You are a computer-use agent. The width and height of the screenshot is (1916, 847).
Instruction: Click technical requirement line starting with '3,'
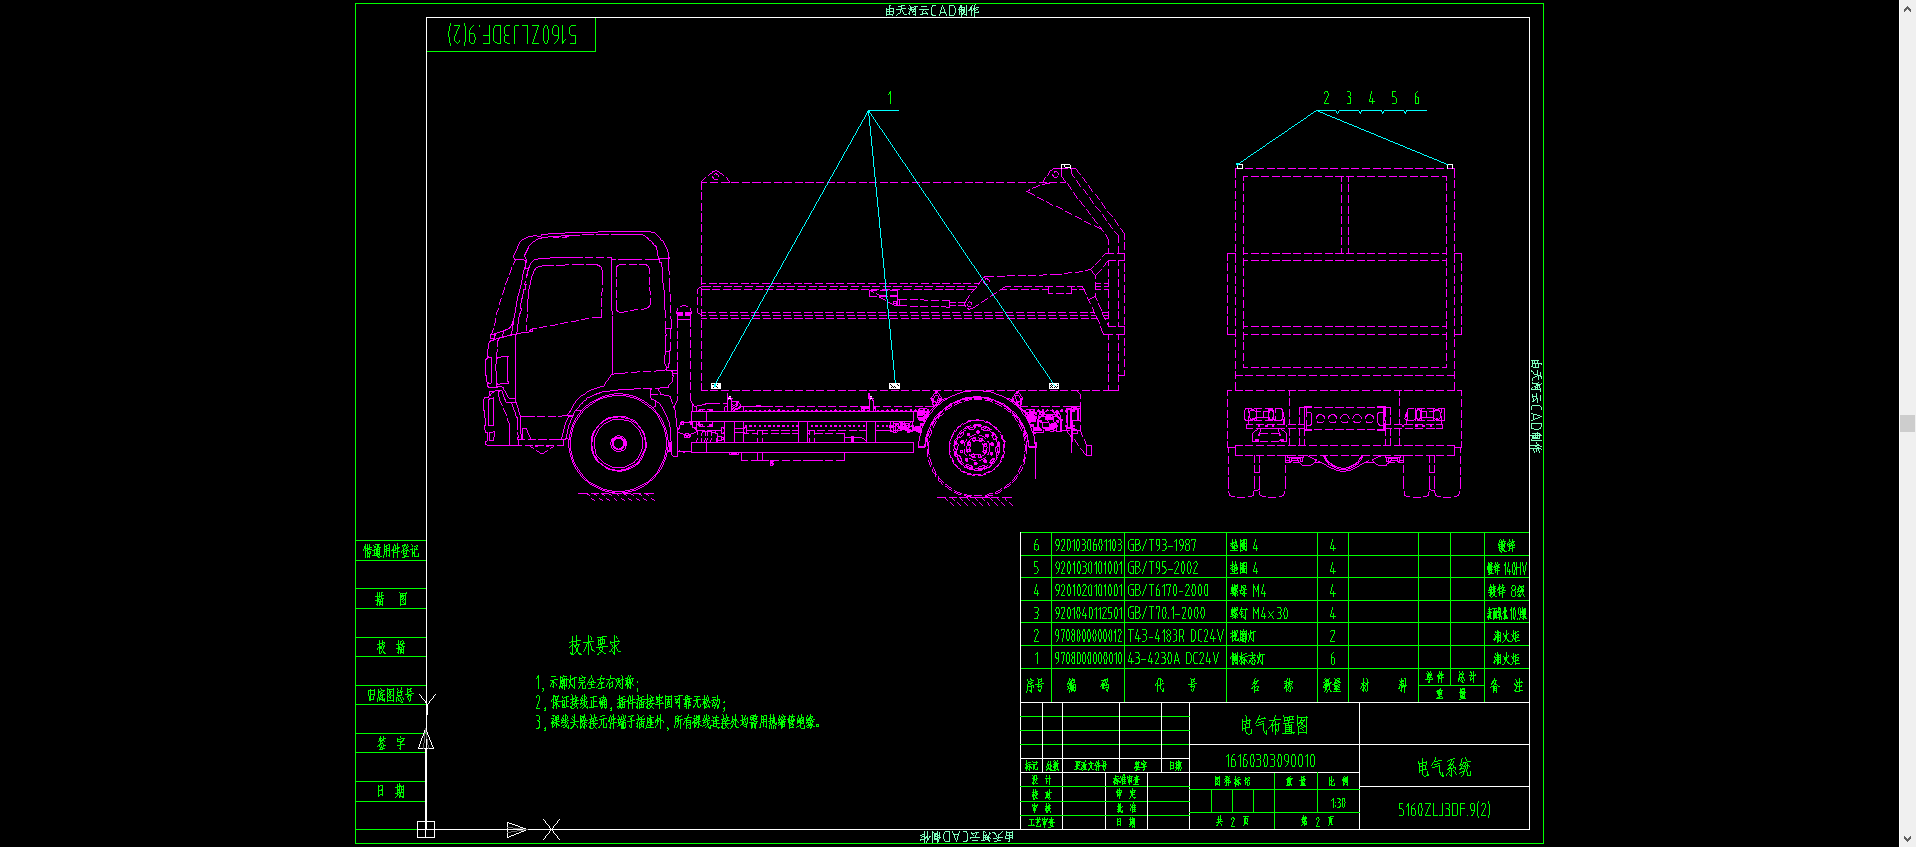coord(678,722)
